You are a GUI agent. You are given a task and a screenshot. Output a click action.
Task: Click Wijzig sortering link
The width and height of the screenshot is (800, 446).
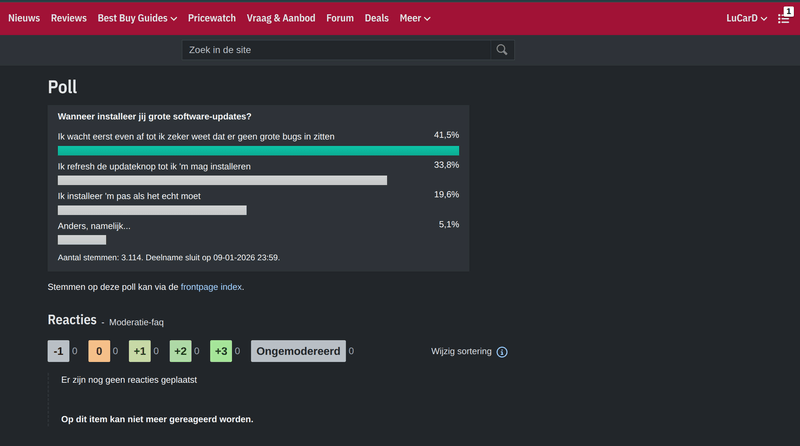click(x=461, y=352)
